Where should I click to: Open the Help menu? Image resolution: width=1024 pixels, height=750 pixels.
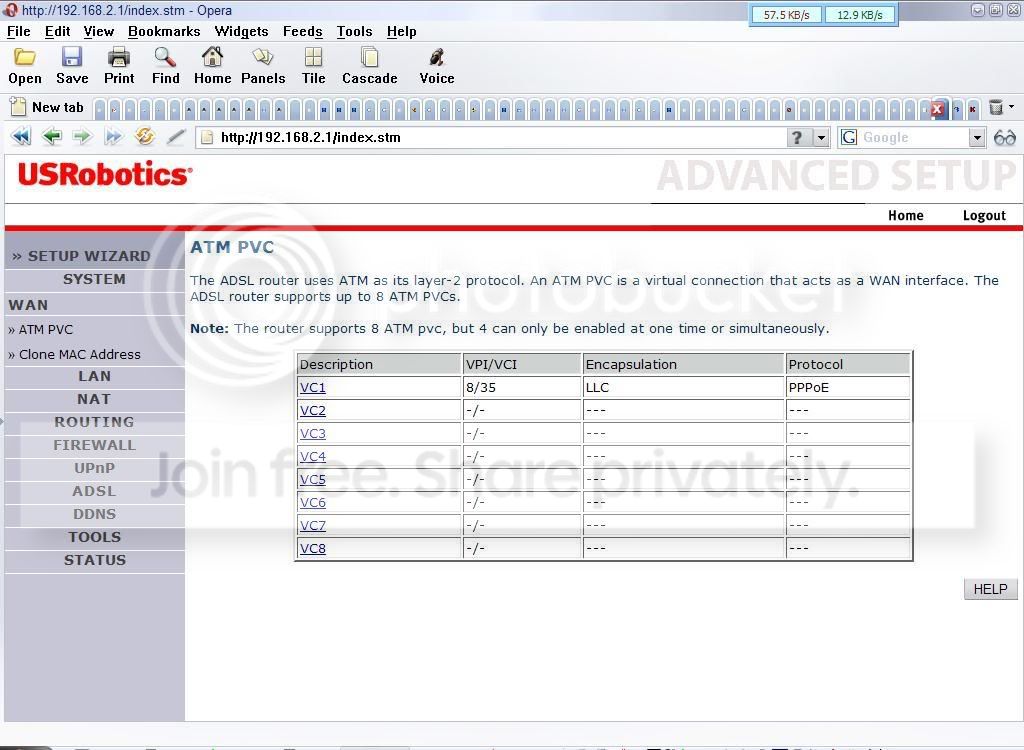[x=401, y=31]
